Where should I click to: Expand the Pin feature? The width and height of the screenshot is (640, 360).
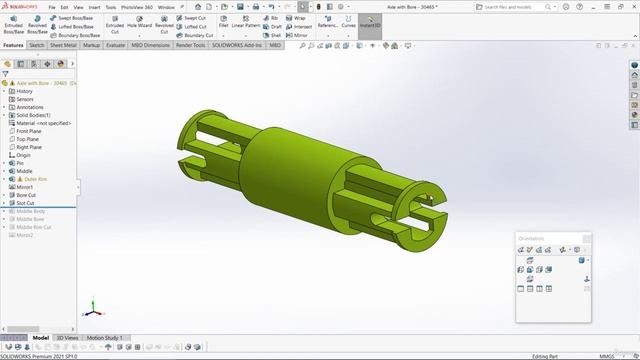(4, 163)
